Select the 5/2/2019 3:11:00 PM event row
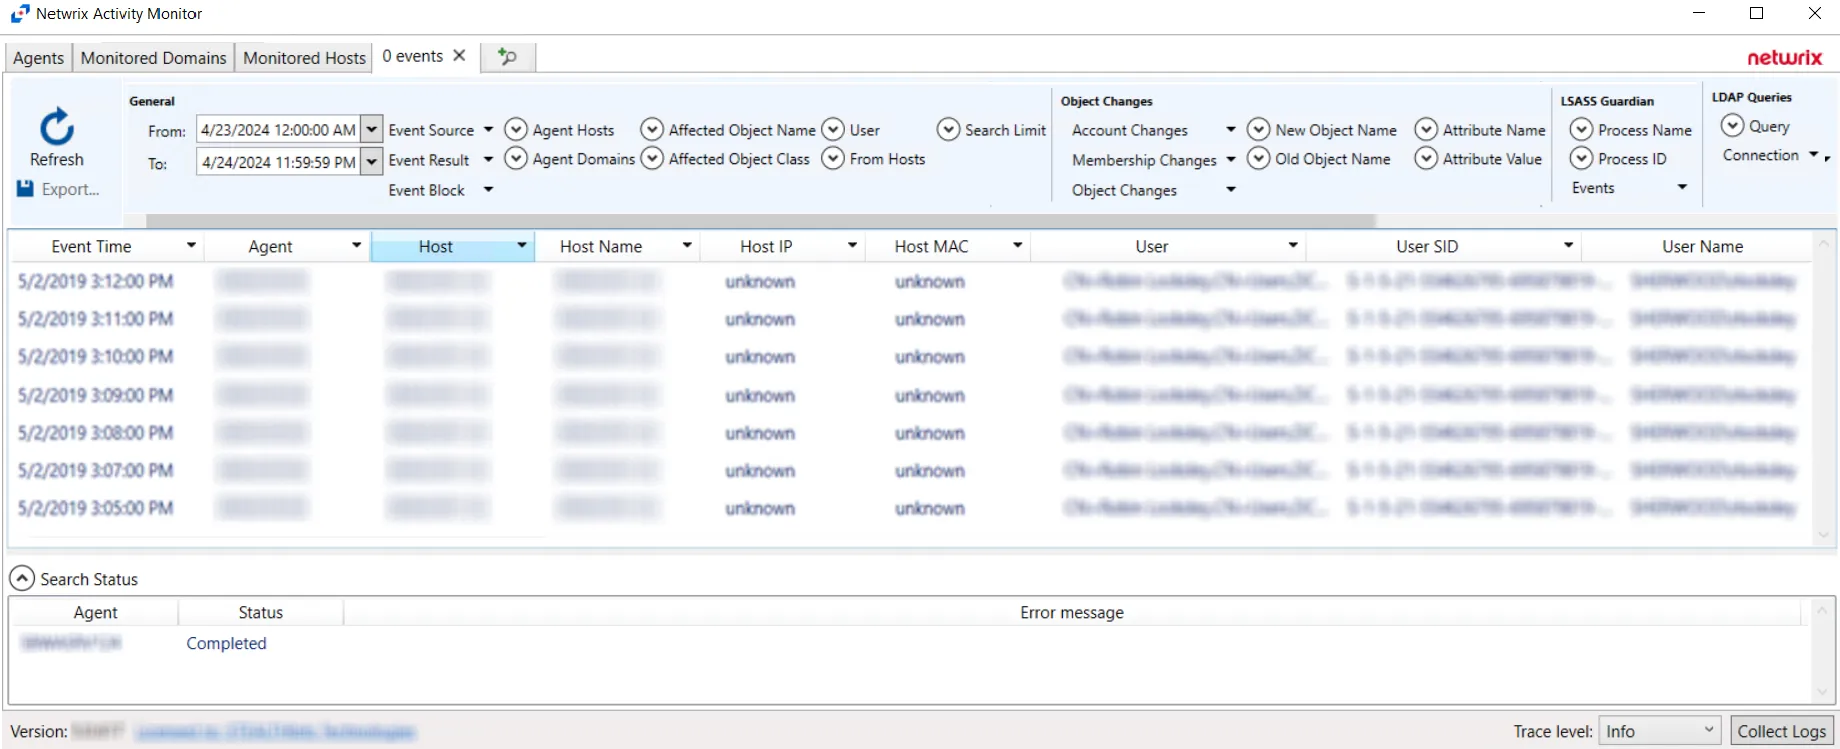This screenshot has width=1840, height=749. [910, 319]
